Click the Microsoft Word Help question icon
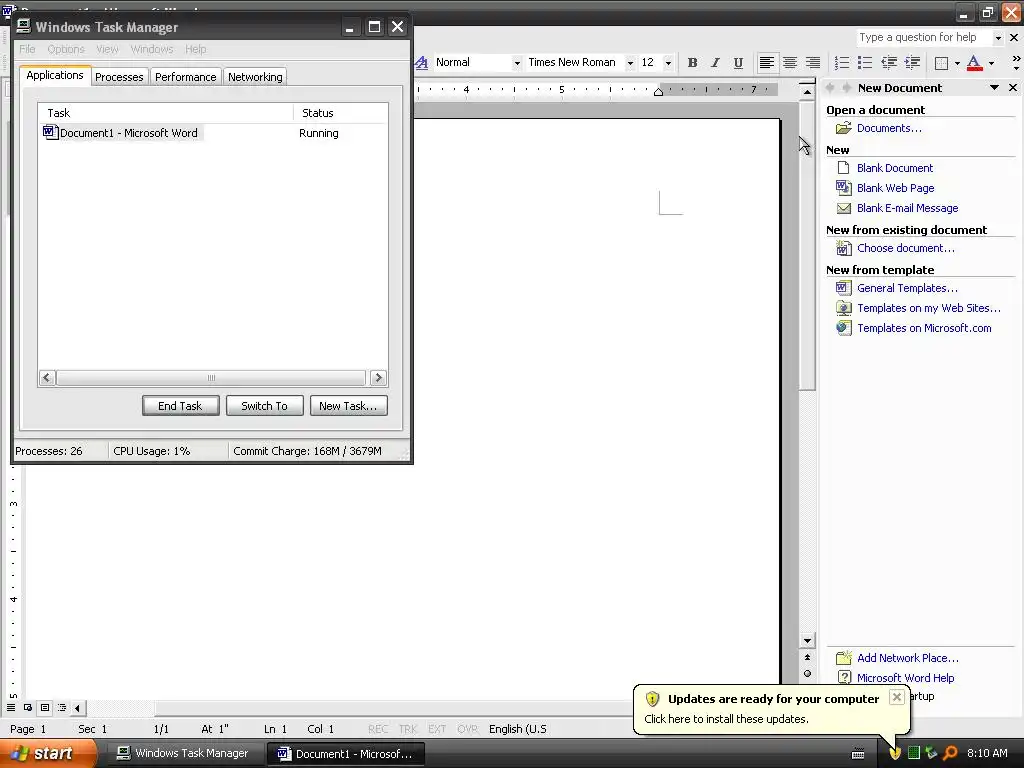 pyautogui.click(x=844, y=678)
